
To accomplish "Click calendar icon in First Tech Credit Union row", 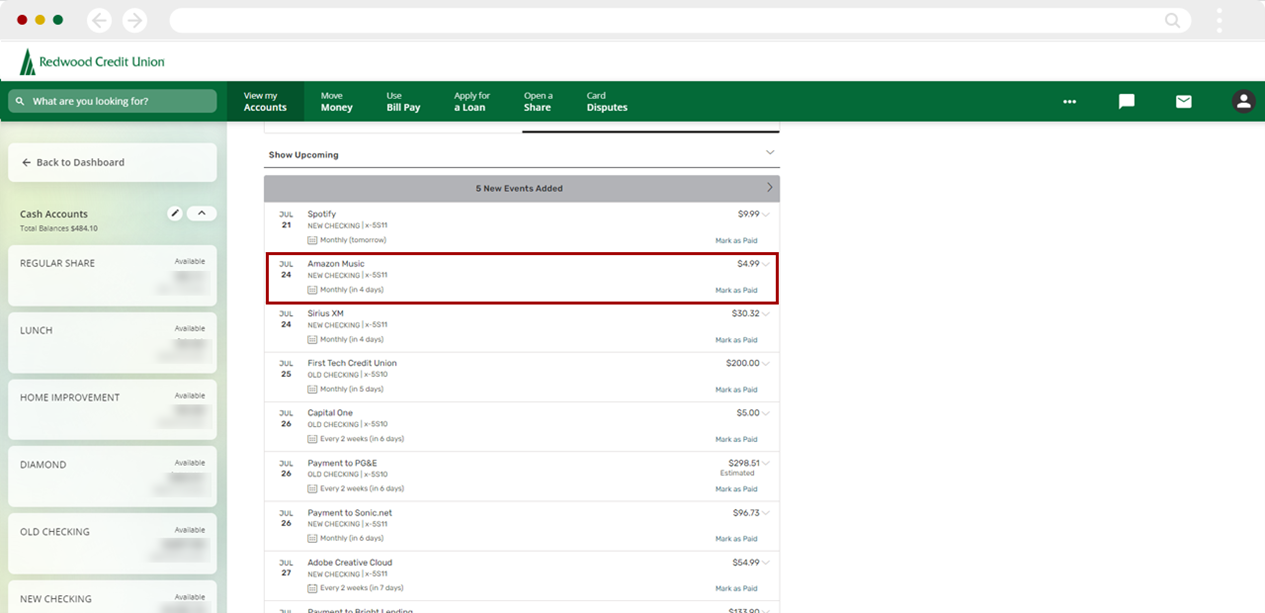I will pos(312,389).
